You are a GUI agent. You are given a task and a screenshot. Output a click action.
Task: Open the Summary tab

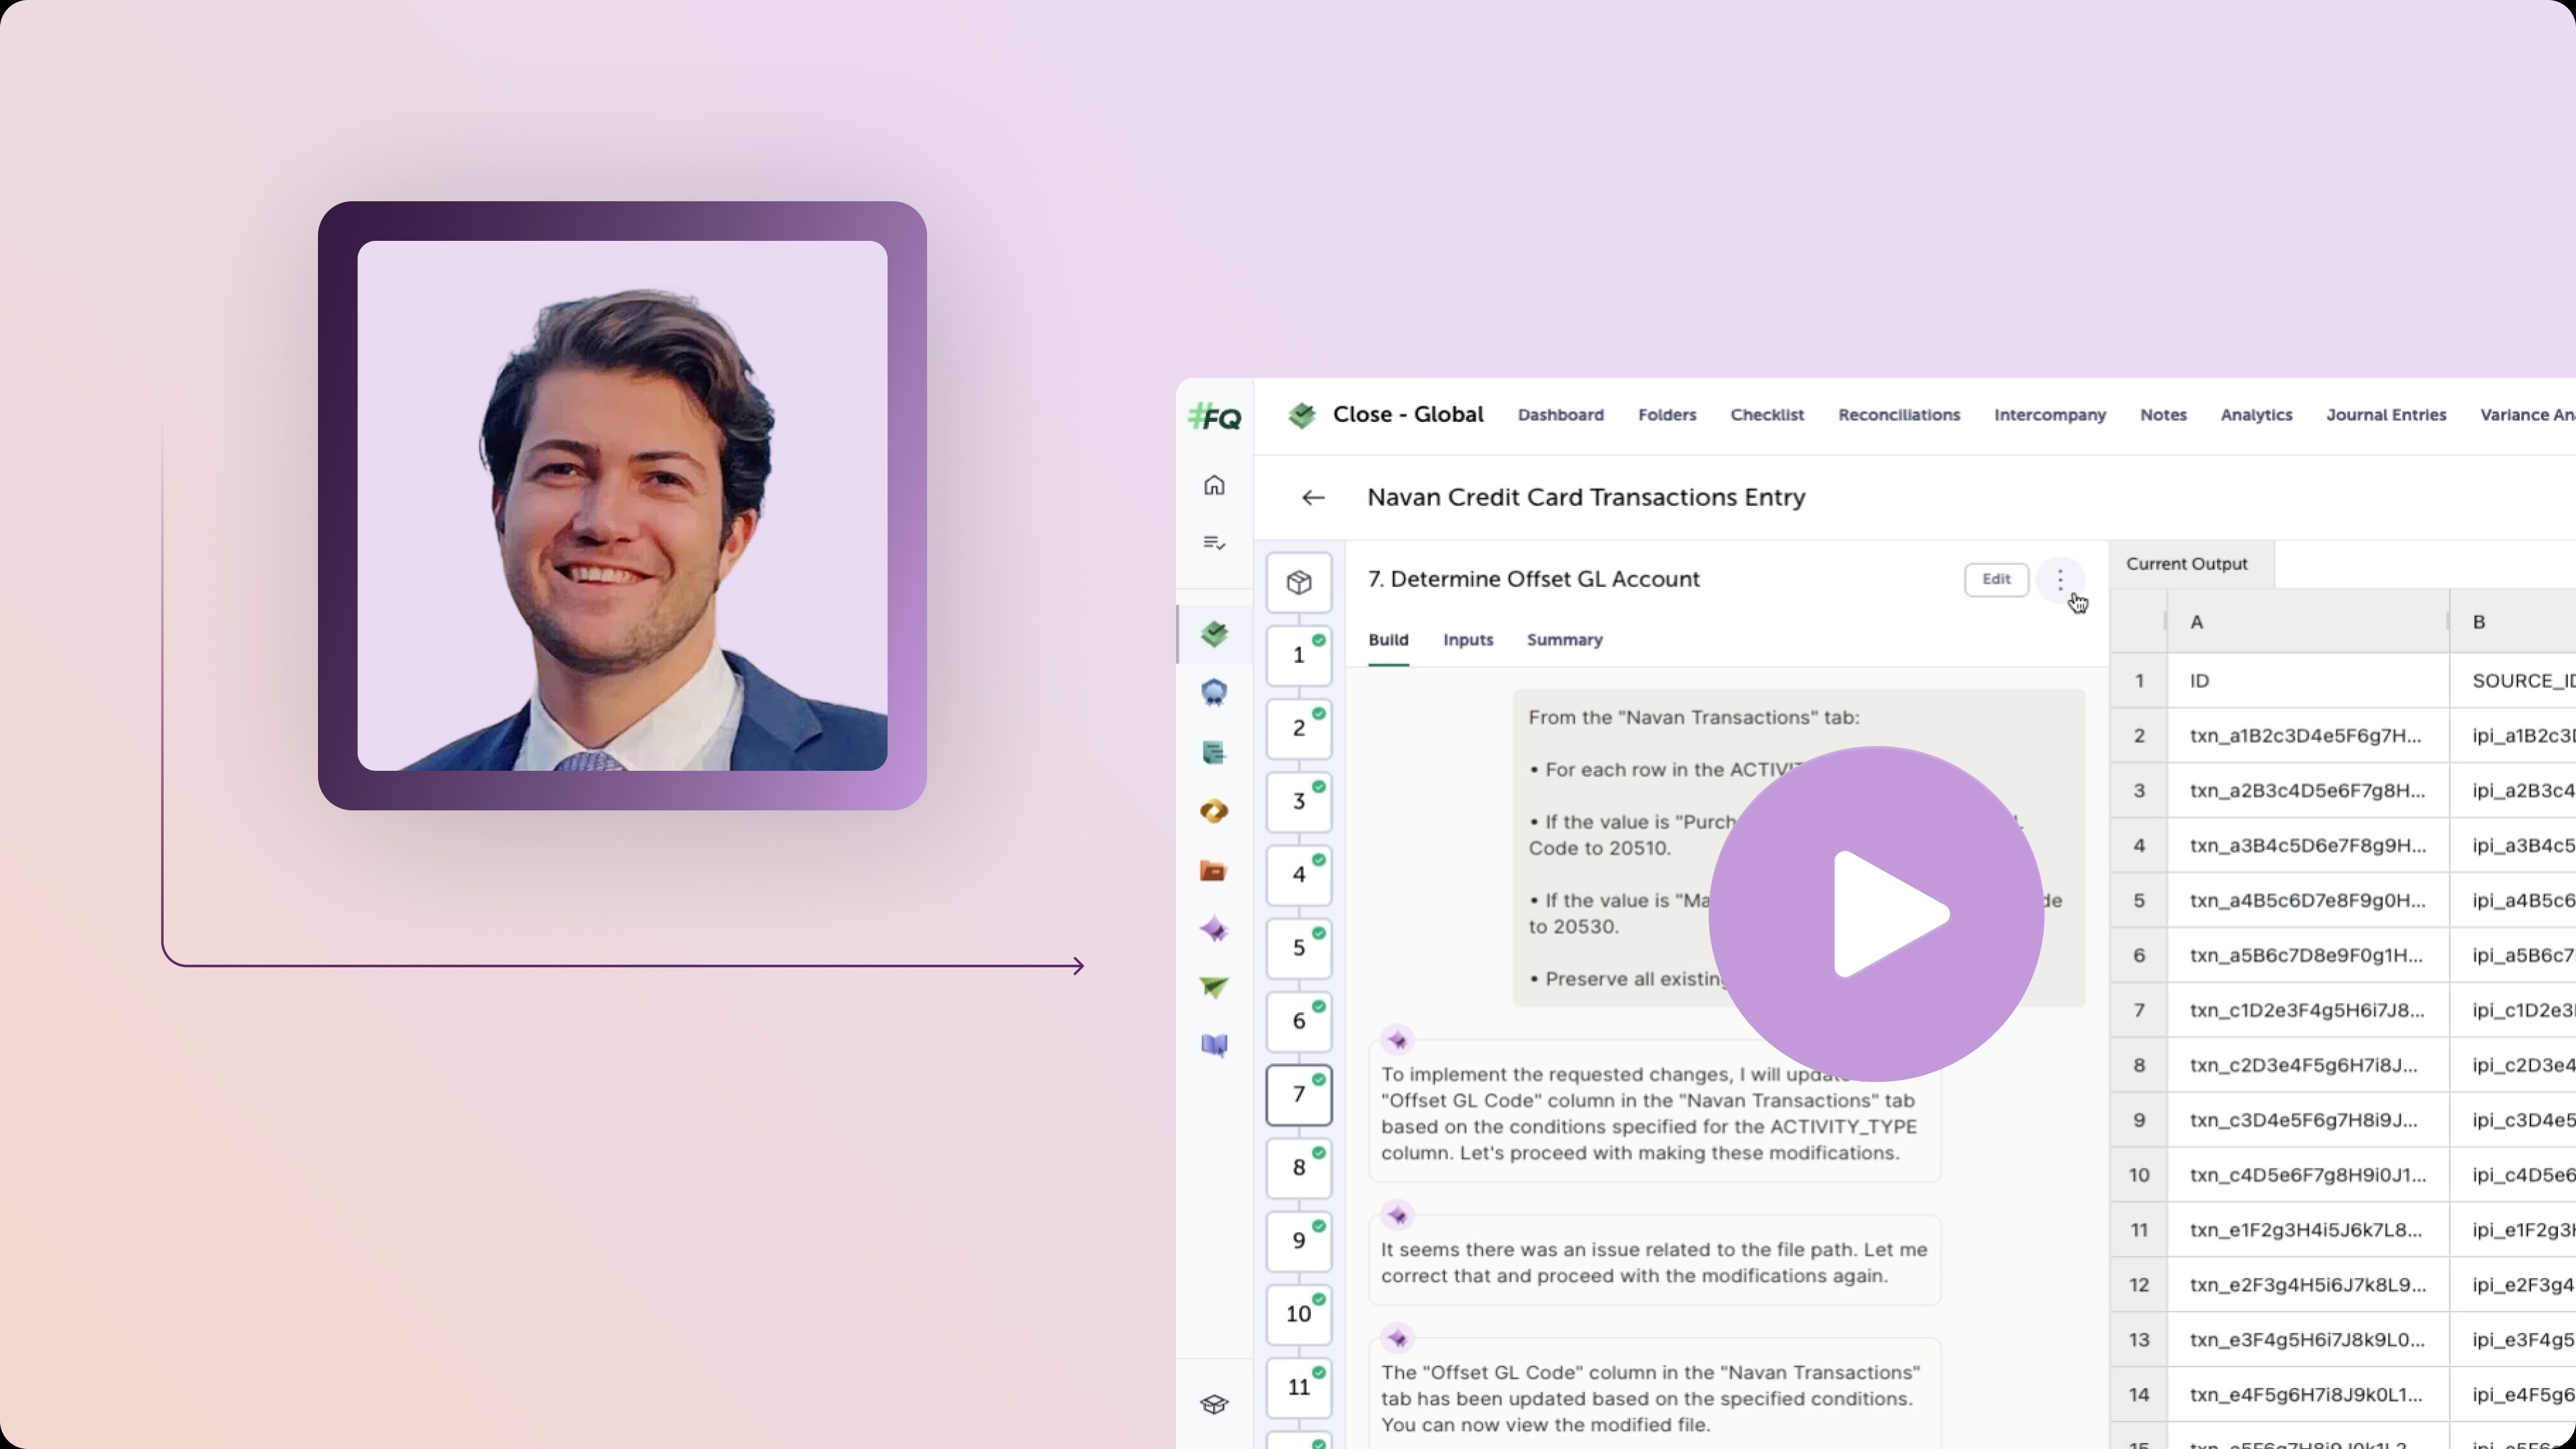pyautogui.click(x=1564, y=640)
